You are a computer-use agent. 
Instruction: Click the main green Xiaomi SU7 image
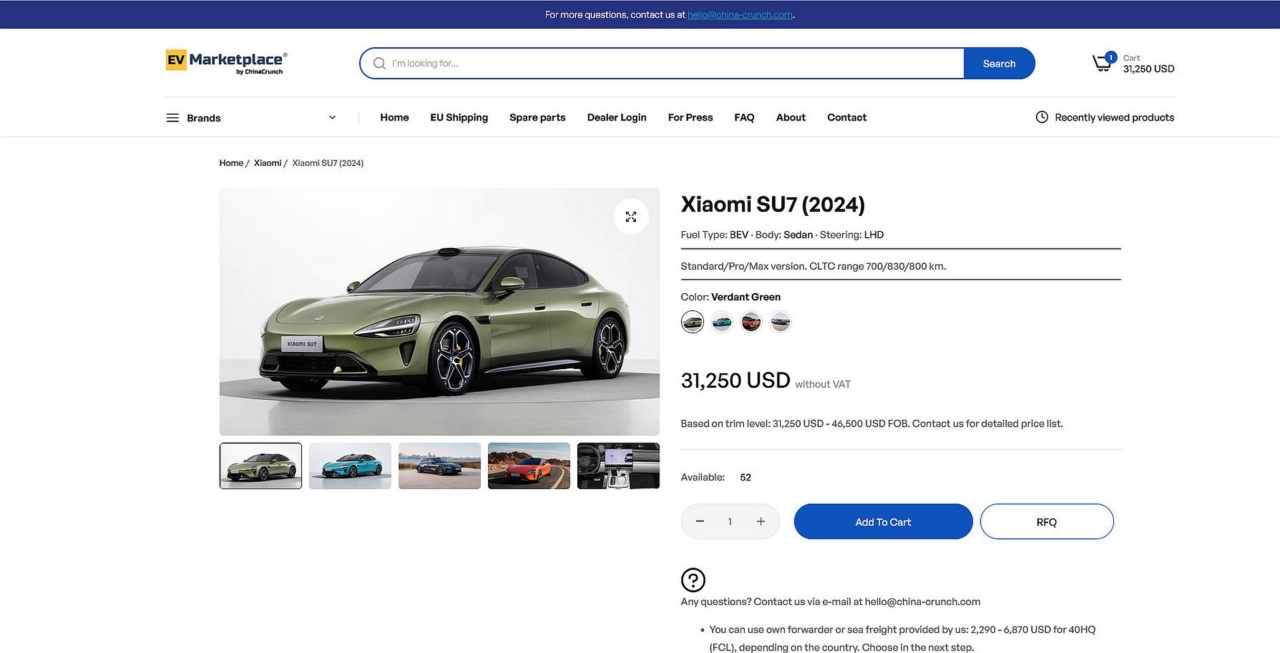[440, 311]
